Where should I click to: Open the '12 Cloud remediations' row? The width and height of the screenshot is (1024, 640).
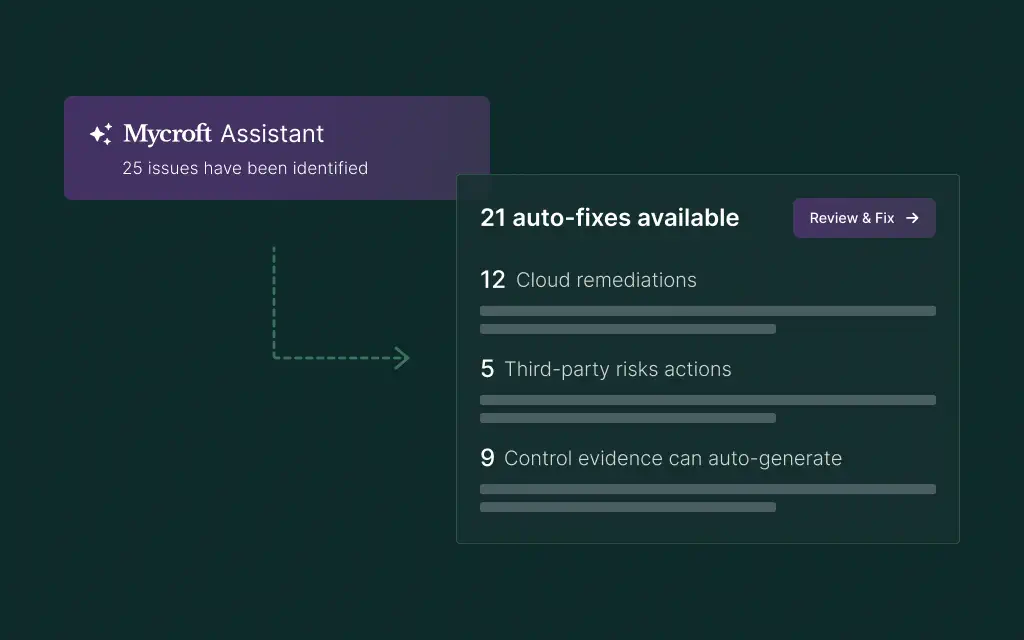pos(588,280)
